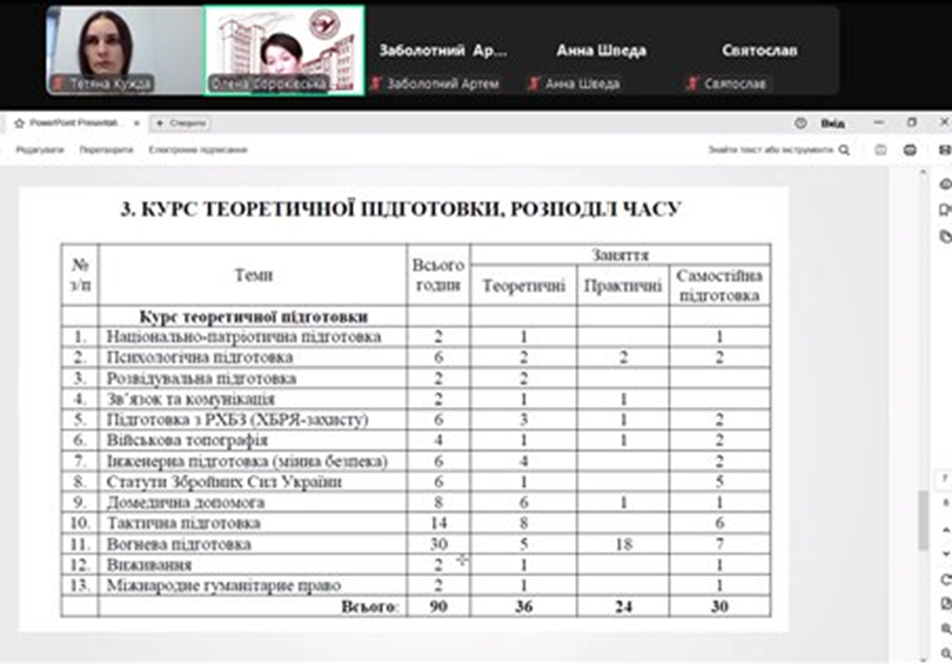Screen dimensions: 952x664
Task: Click the save icon next to search
Action: point(880,150)
